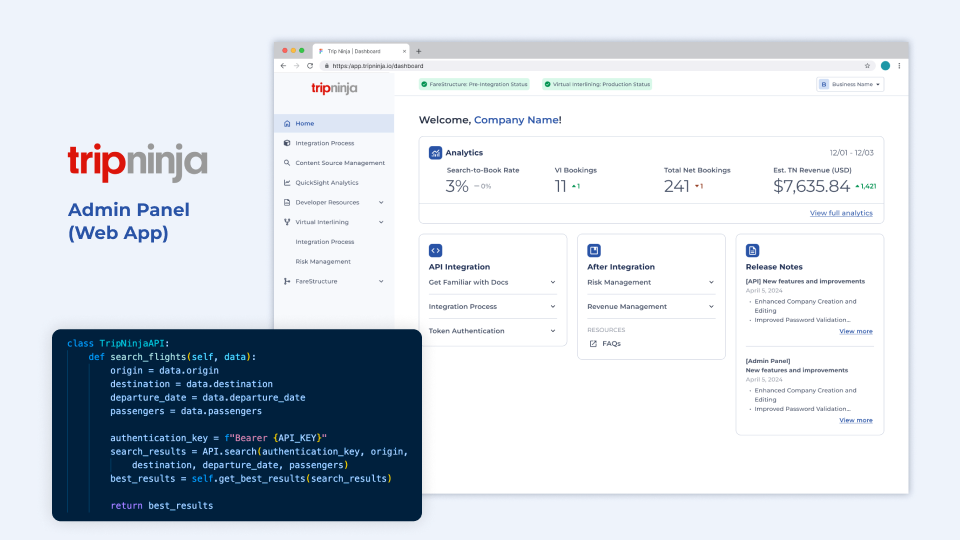Open the Business Name account dropdown
960x540 pixels.
(851, 85)
